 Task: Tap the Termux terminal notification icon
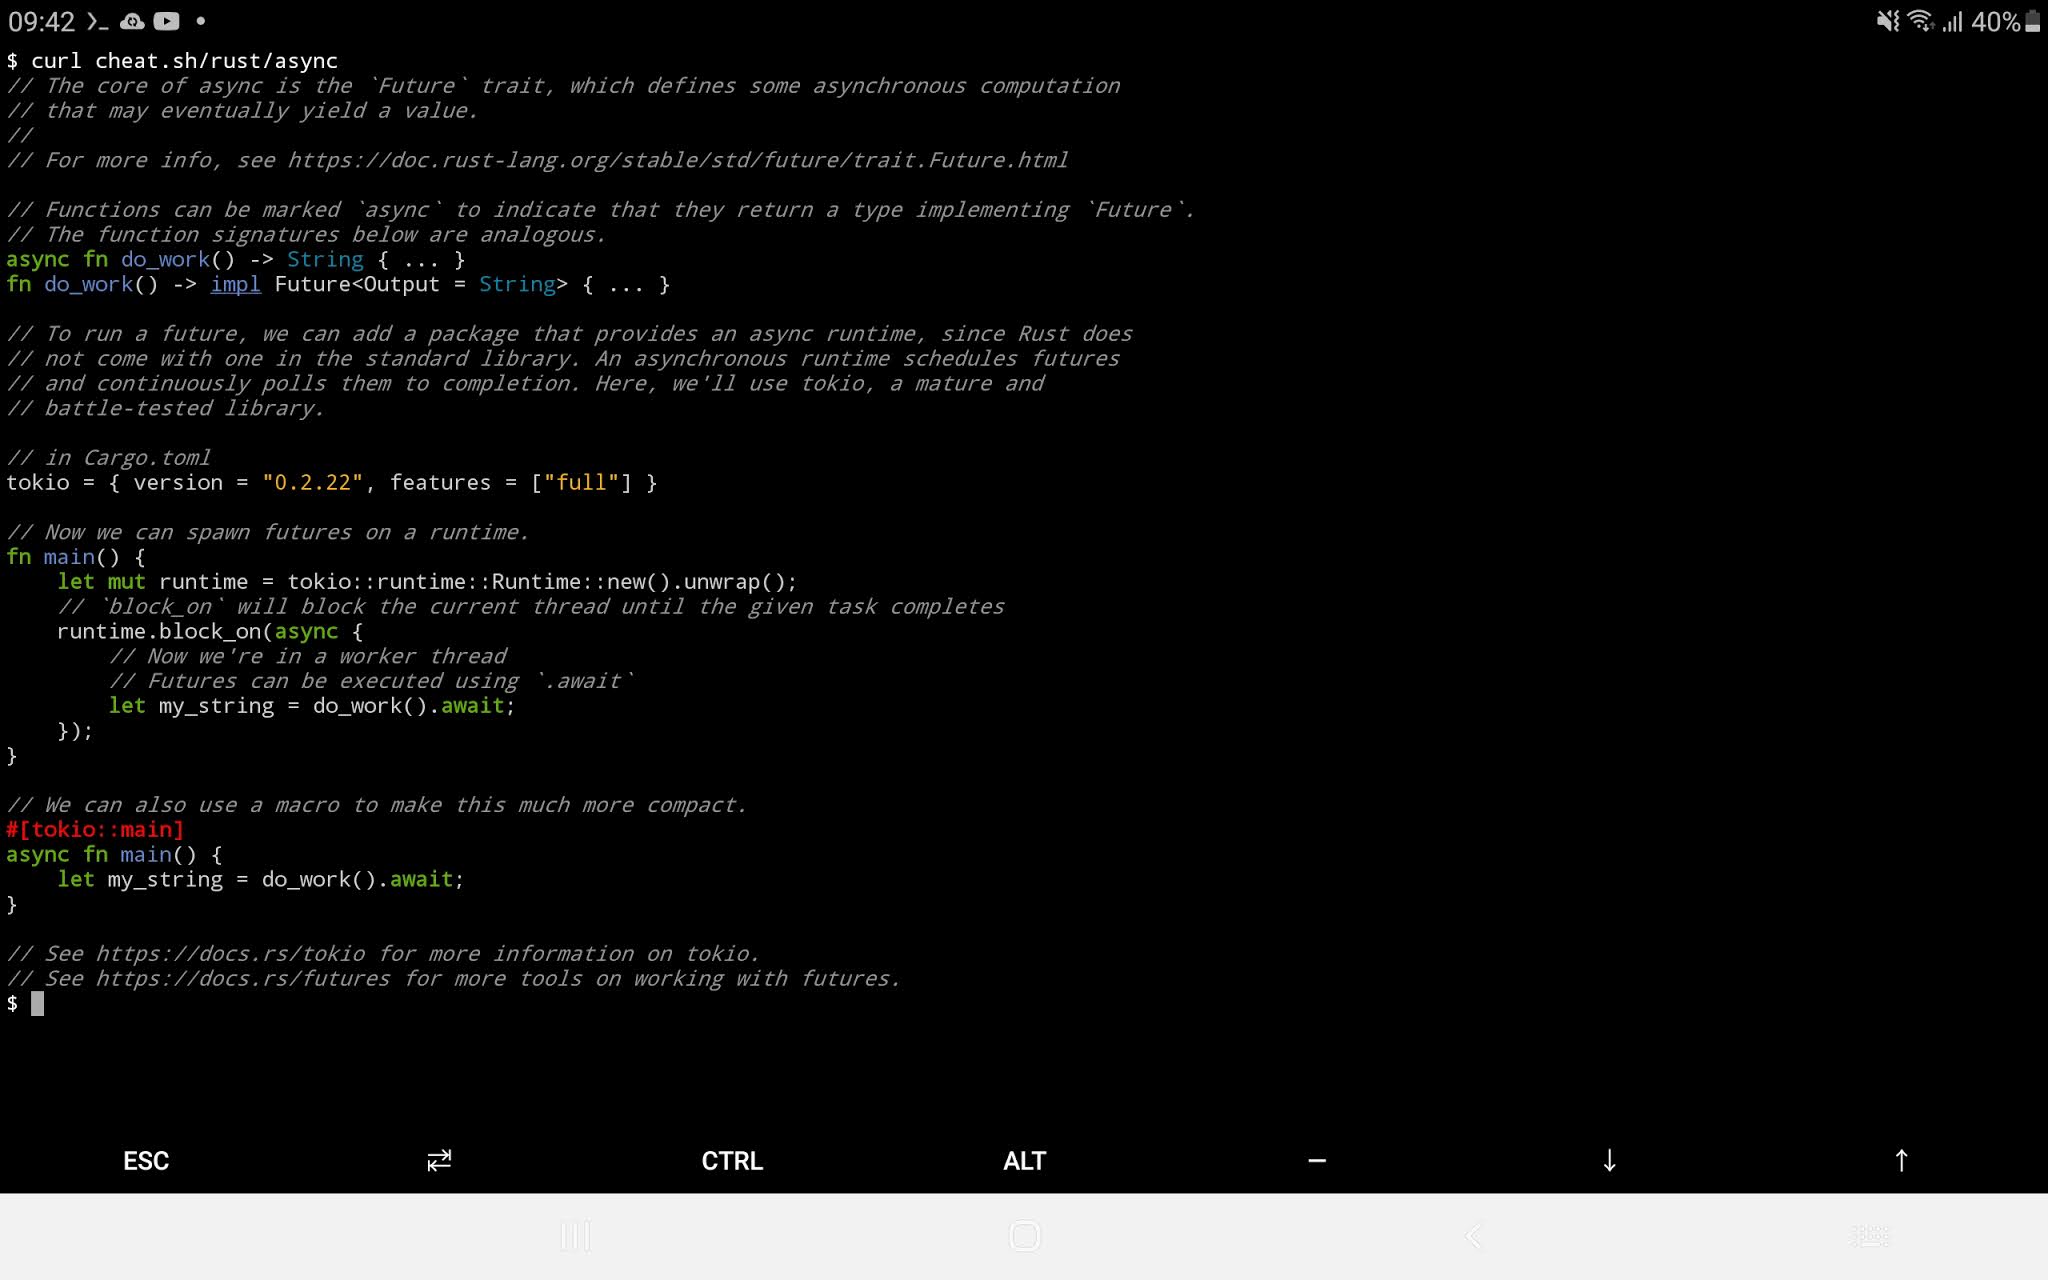(x=97, y=21)
